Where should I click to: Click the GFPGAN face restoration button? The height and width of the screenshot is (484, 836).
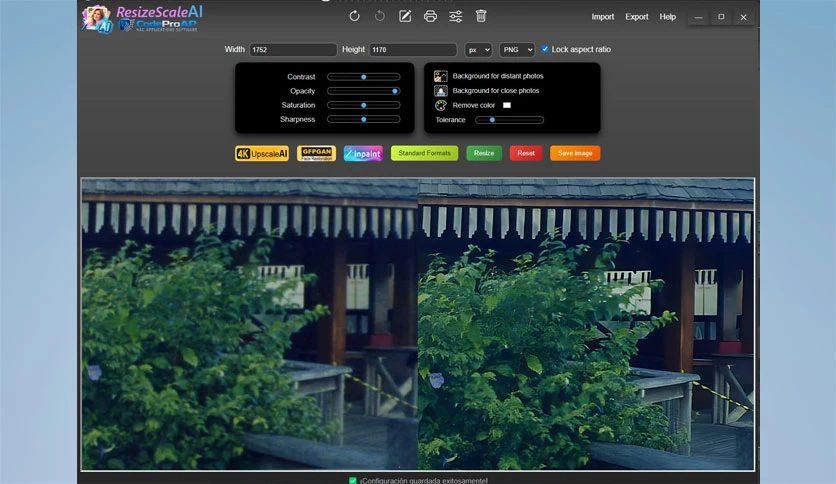(316, 154)
